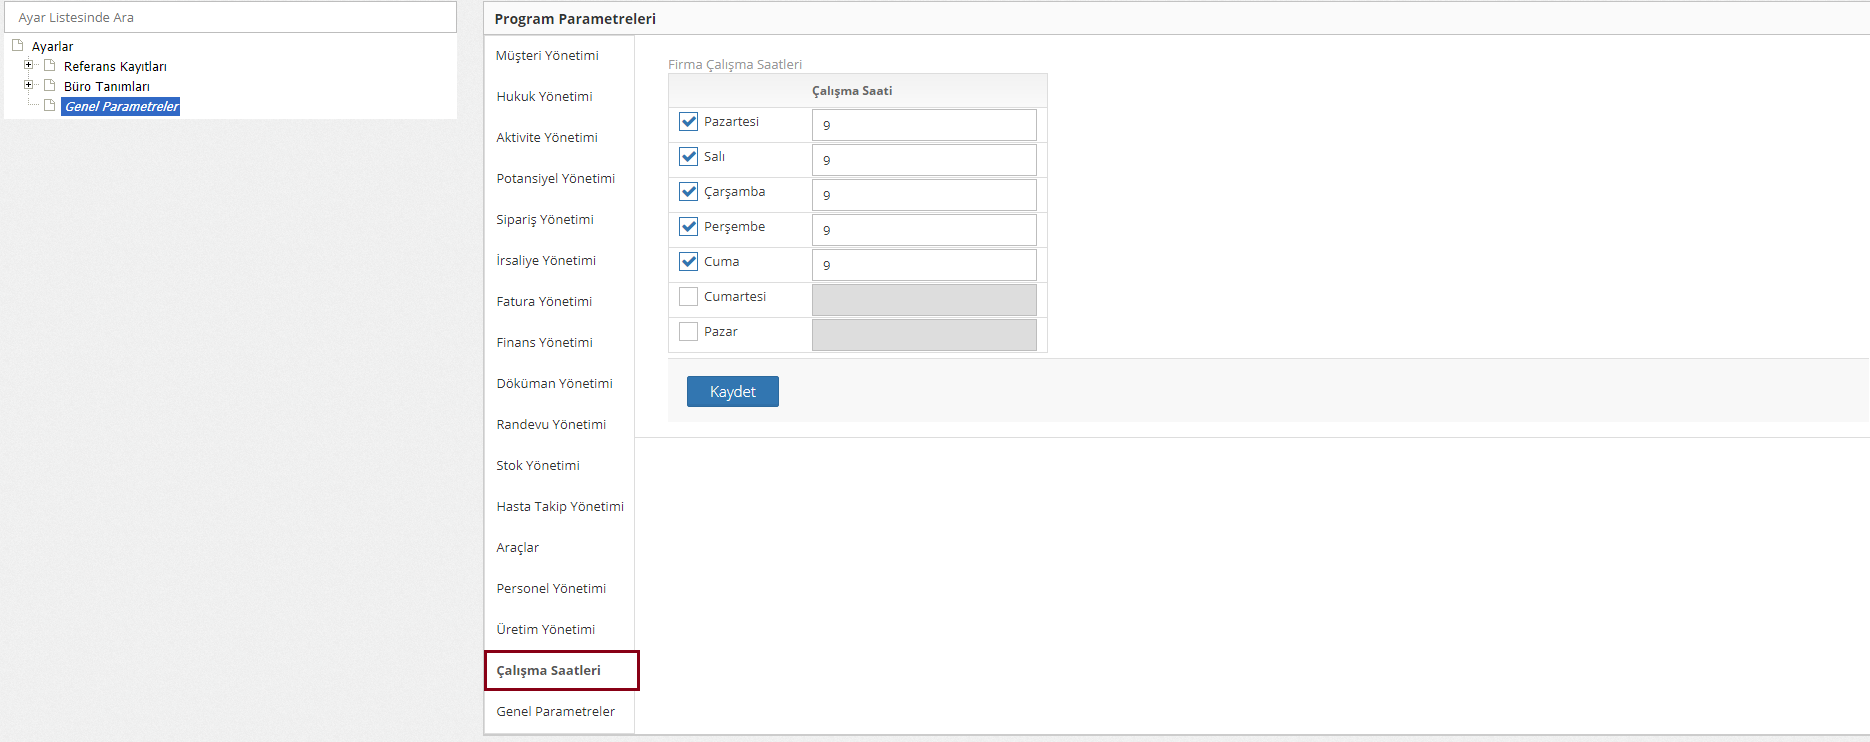Image resolution: width=1870 pixels, height=742 pixels.
Task: Go to the Stok Yönetimi tab
Action: (x=538, y=466)
